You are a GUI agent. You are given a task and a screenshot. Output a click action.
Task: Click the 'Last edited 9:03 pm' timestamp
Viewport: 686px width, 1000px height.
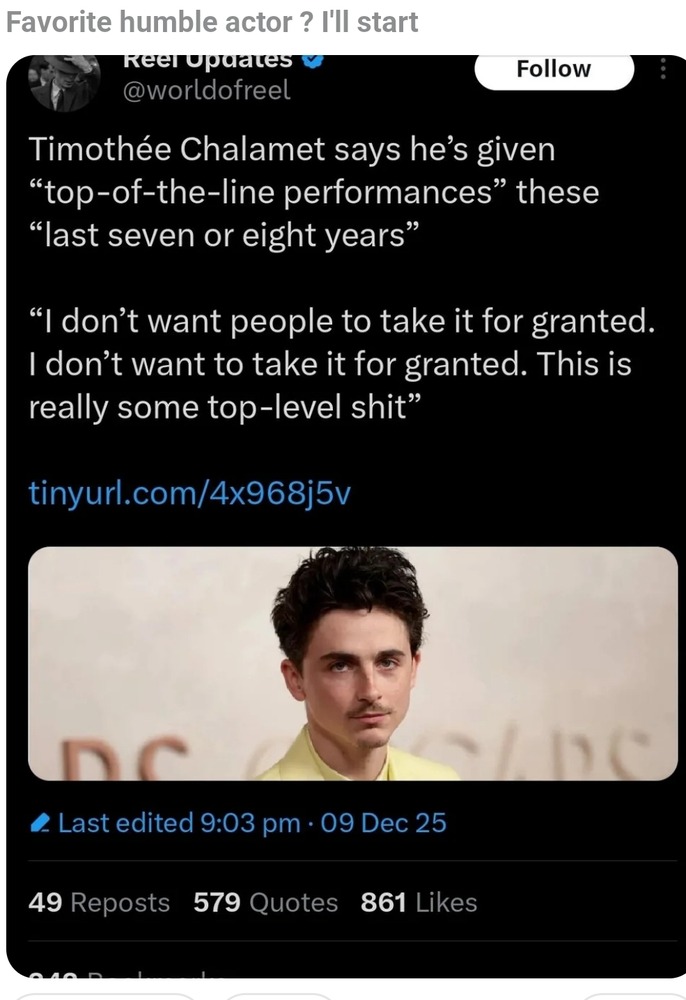(x=179, y=823)
